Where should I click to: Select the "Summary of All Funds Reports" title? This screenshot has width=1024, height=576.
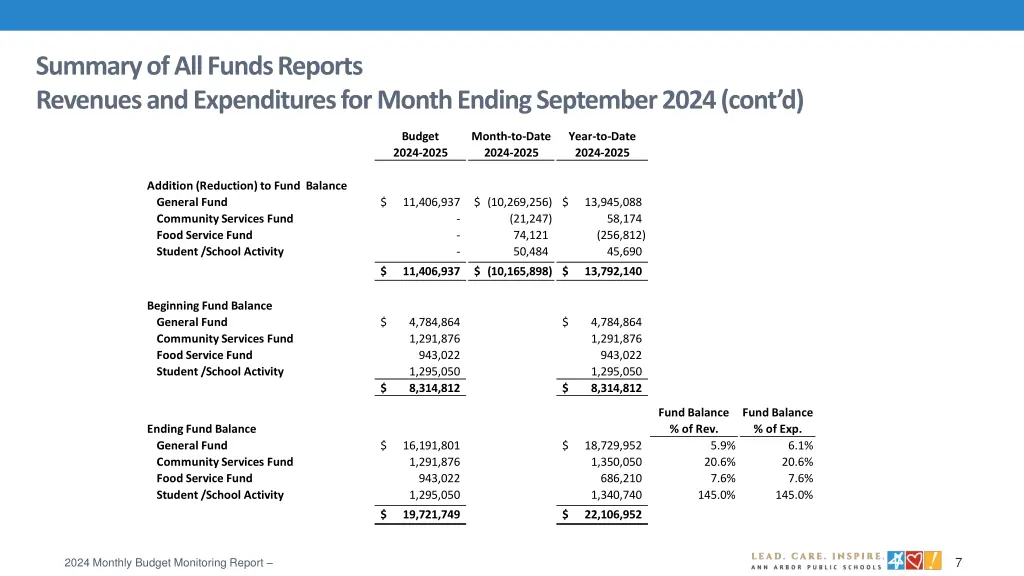[199, 66]
